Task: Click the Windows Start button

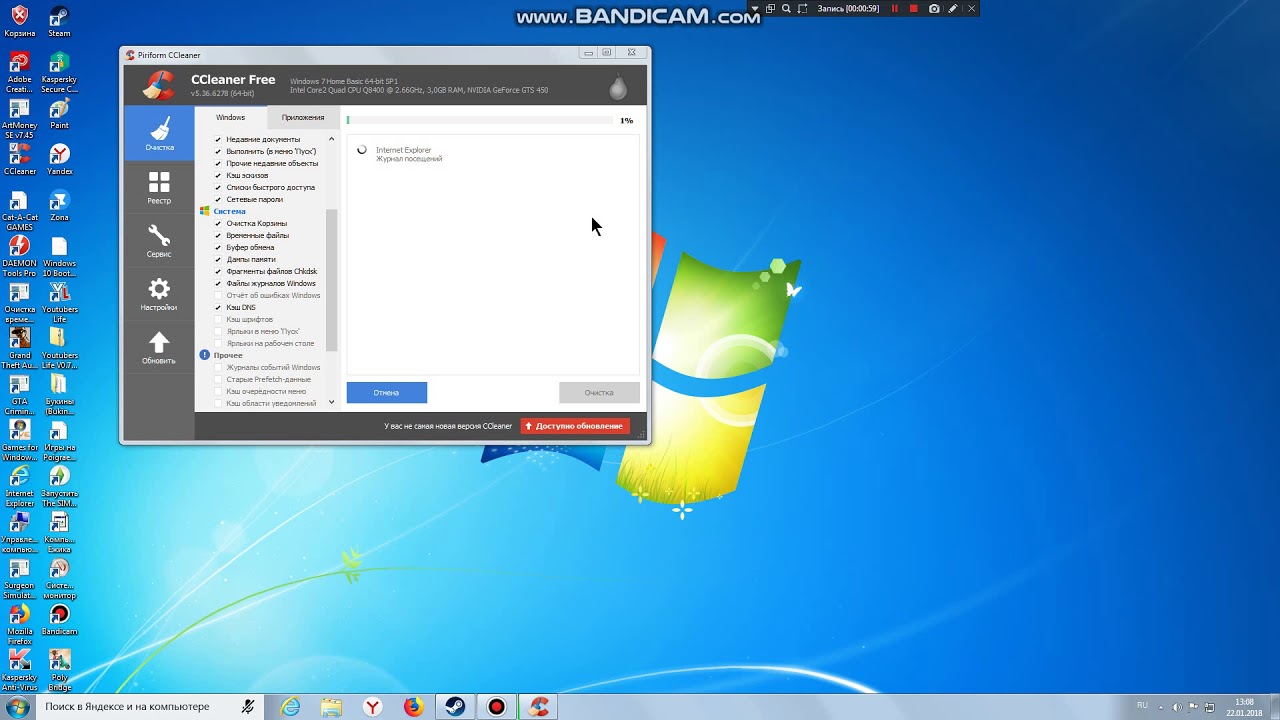Action: pos(17,707)
